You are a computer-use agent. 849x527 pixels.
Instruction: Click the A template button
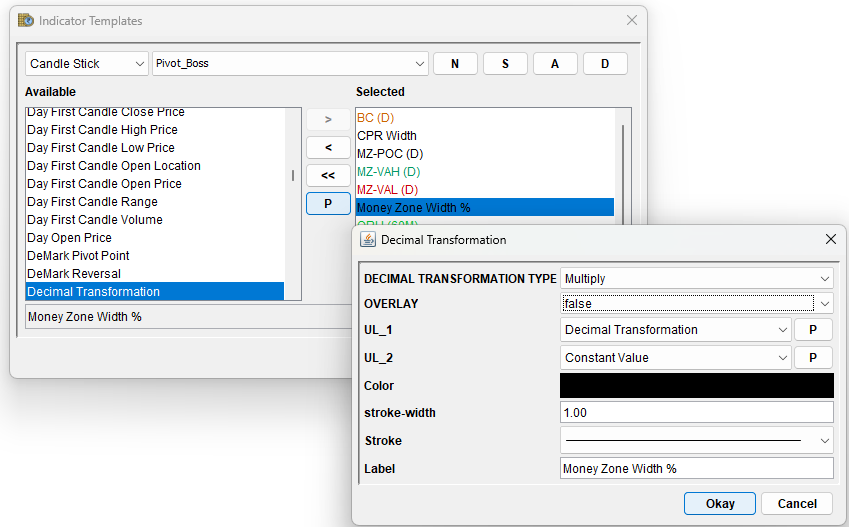coord(555,64)
